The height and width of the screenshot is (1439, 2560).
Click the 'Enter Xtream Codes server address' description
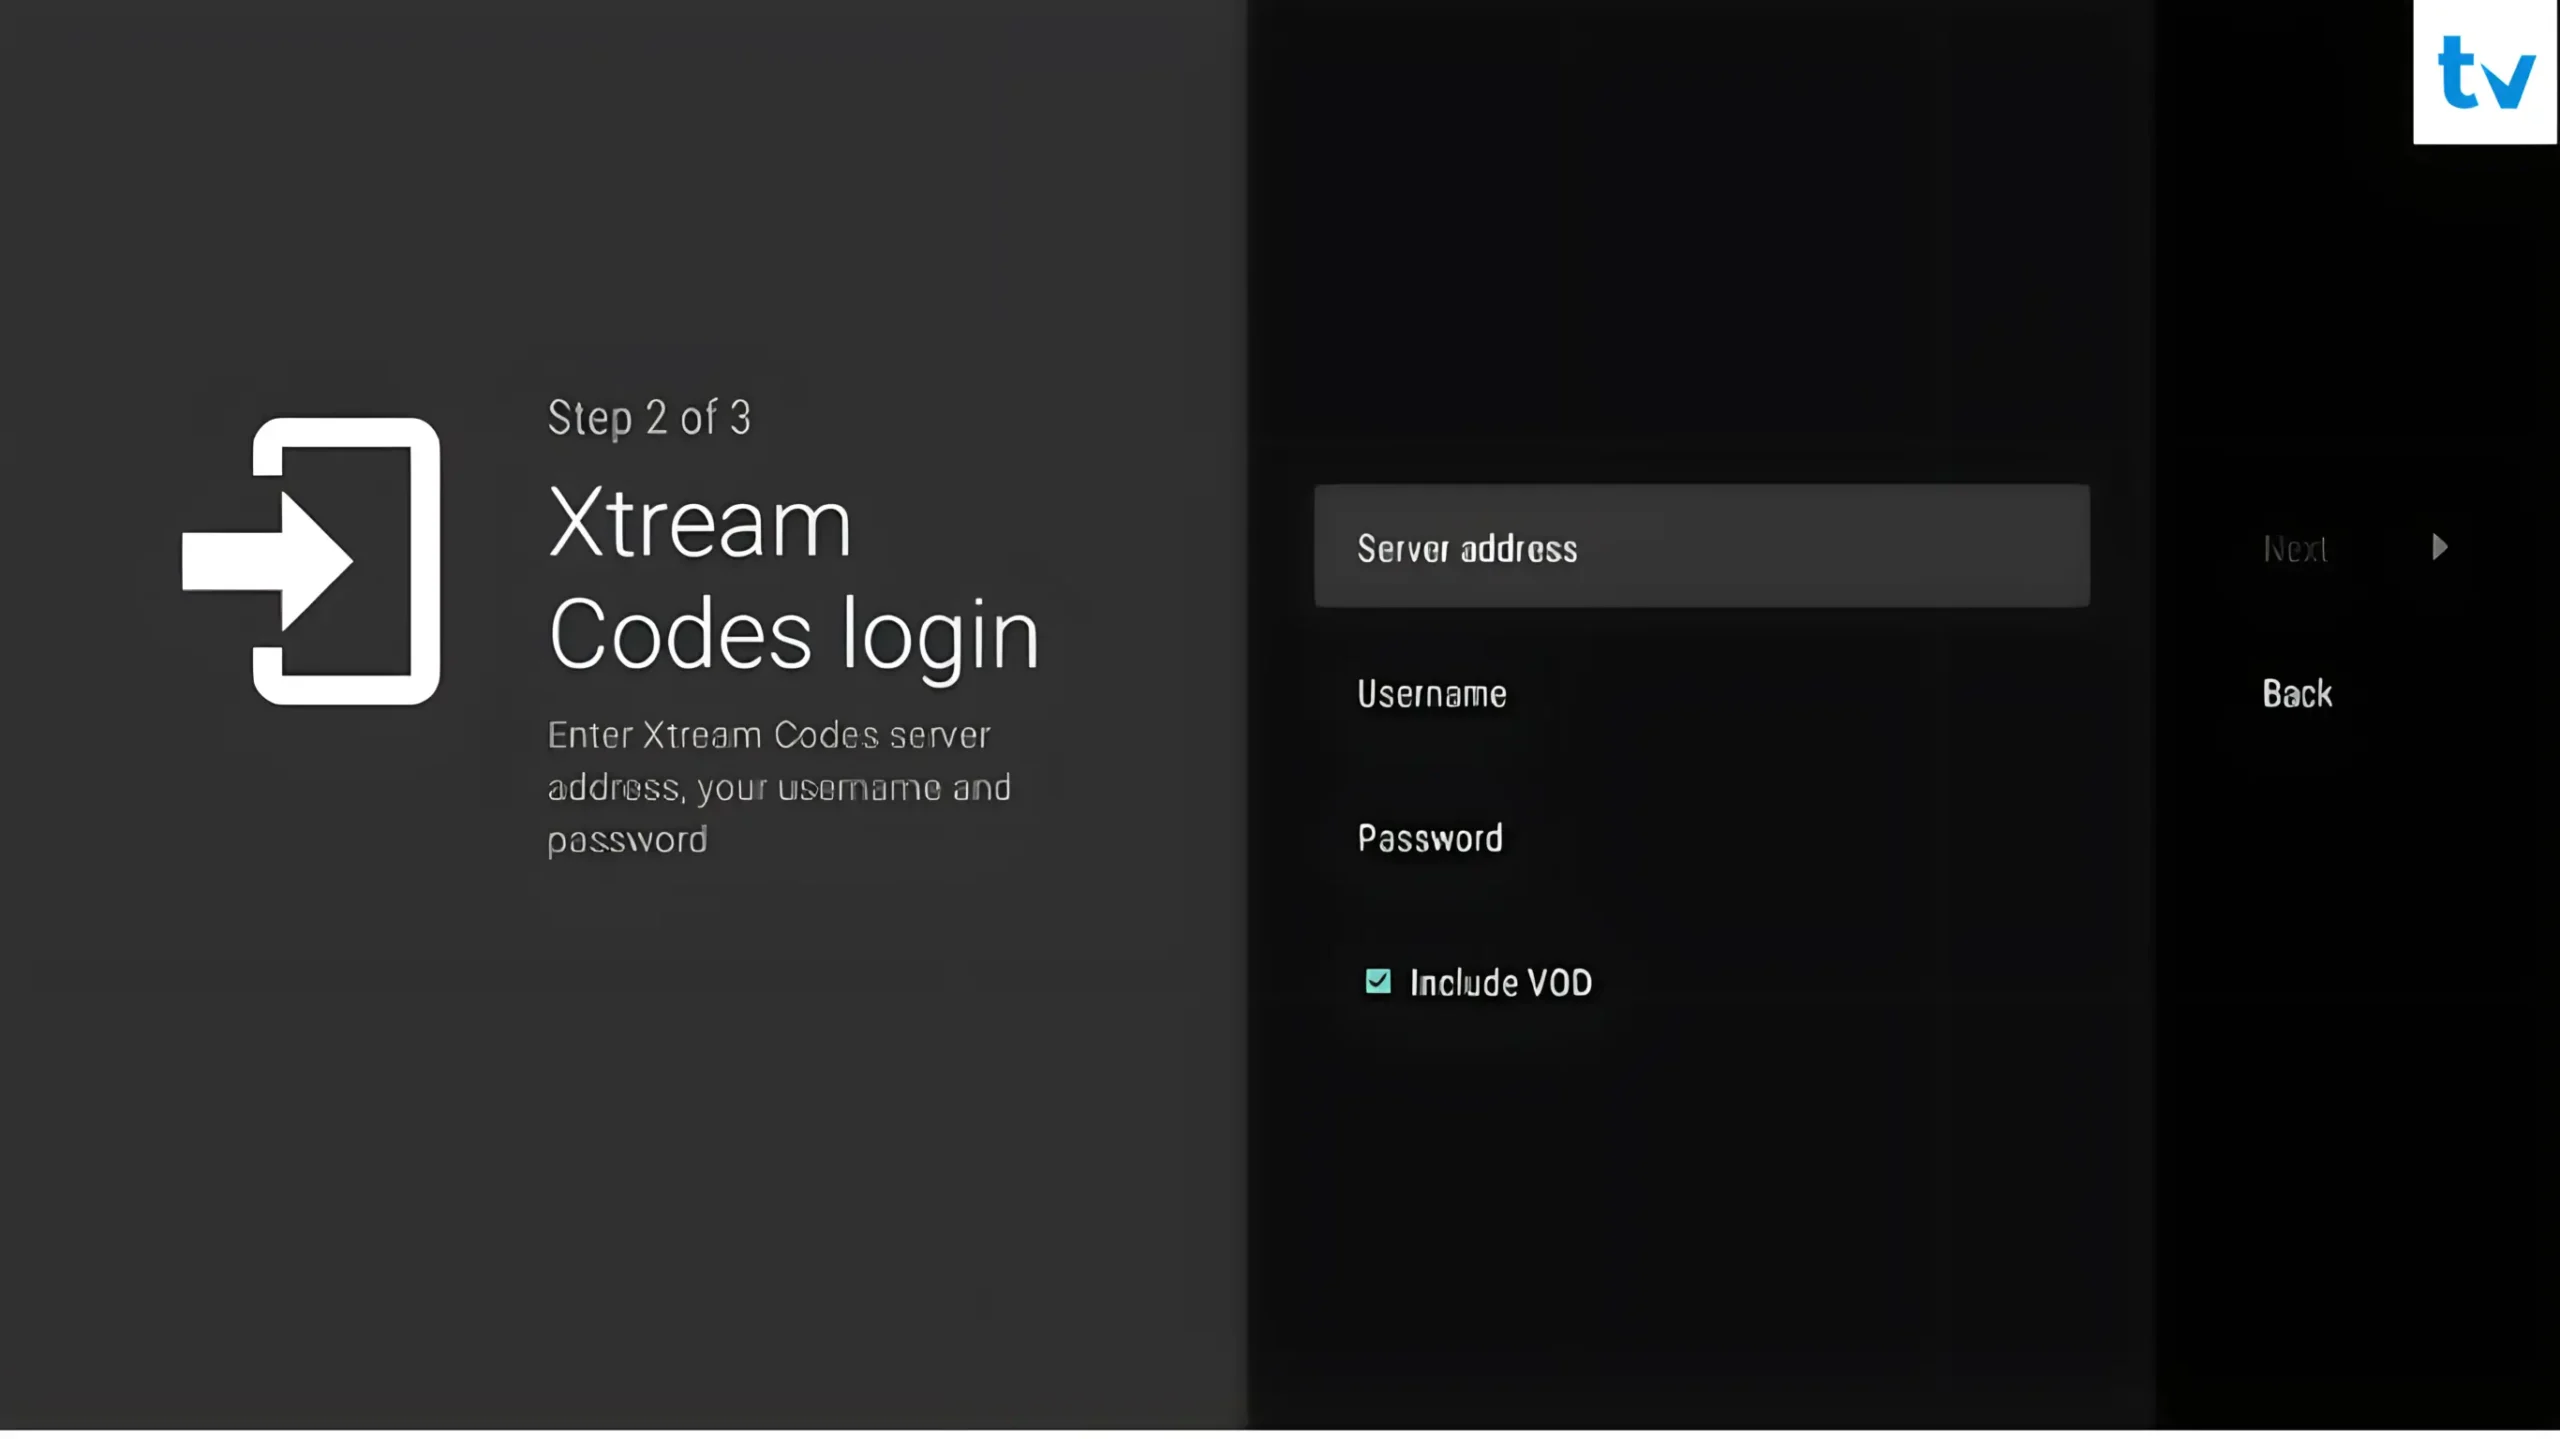(779, 787)
